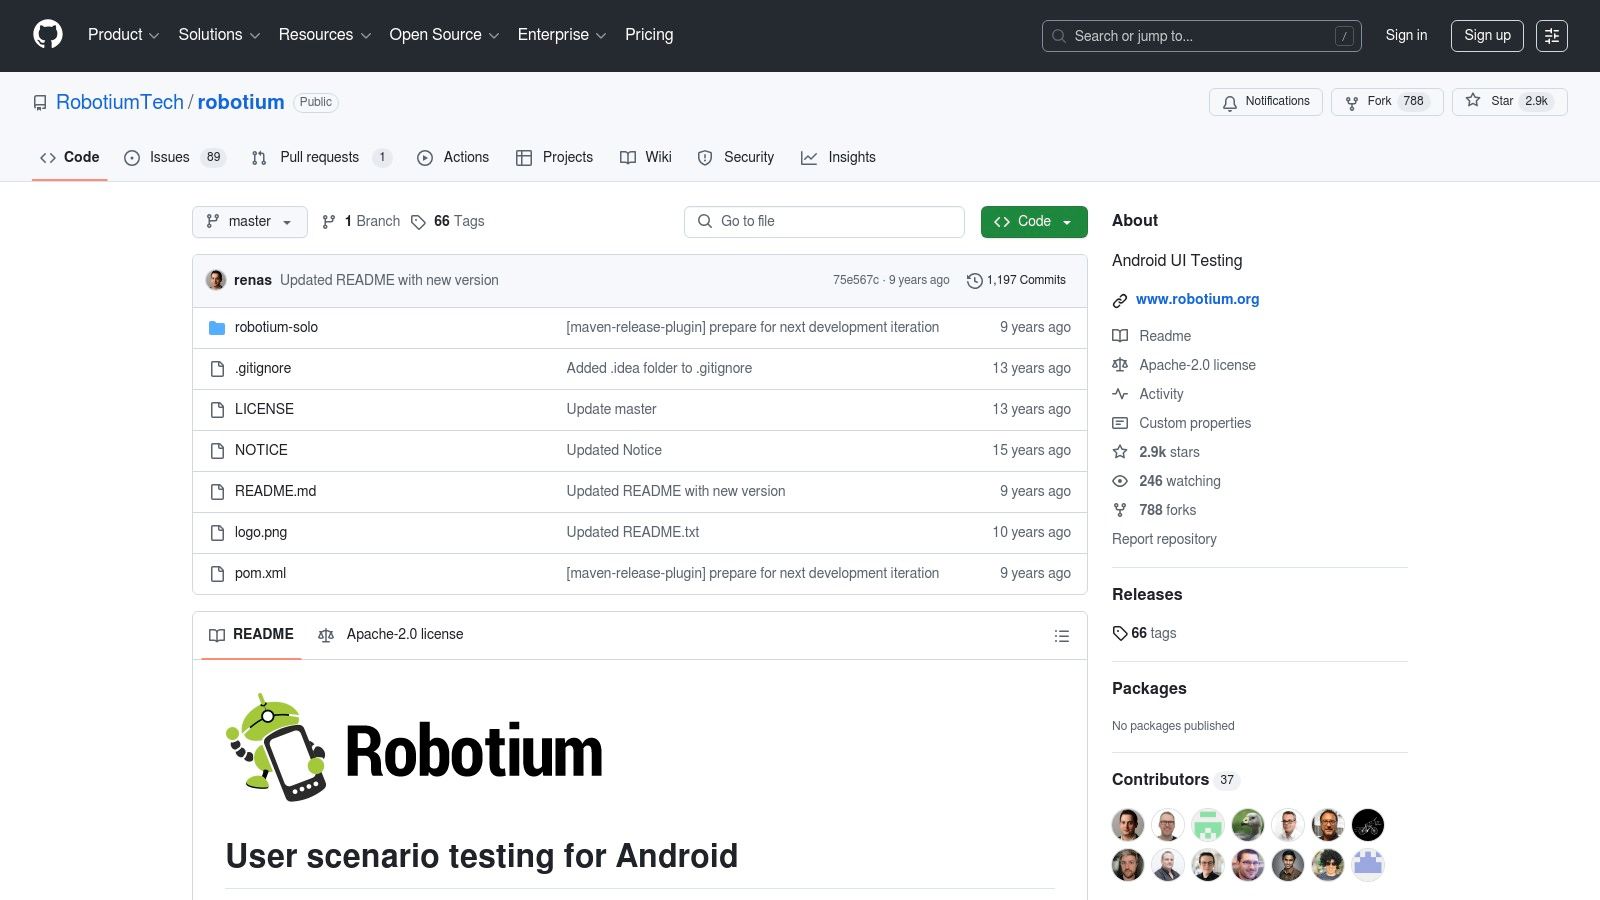Screen dimensions: 1600x900
Task: Click the Pricing link
Action: point(649,35)
